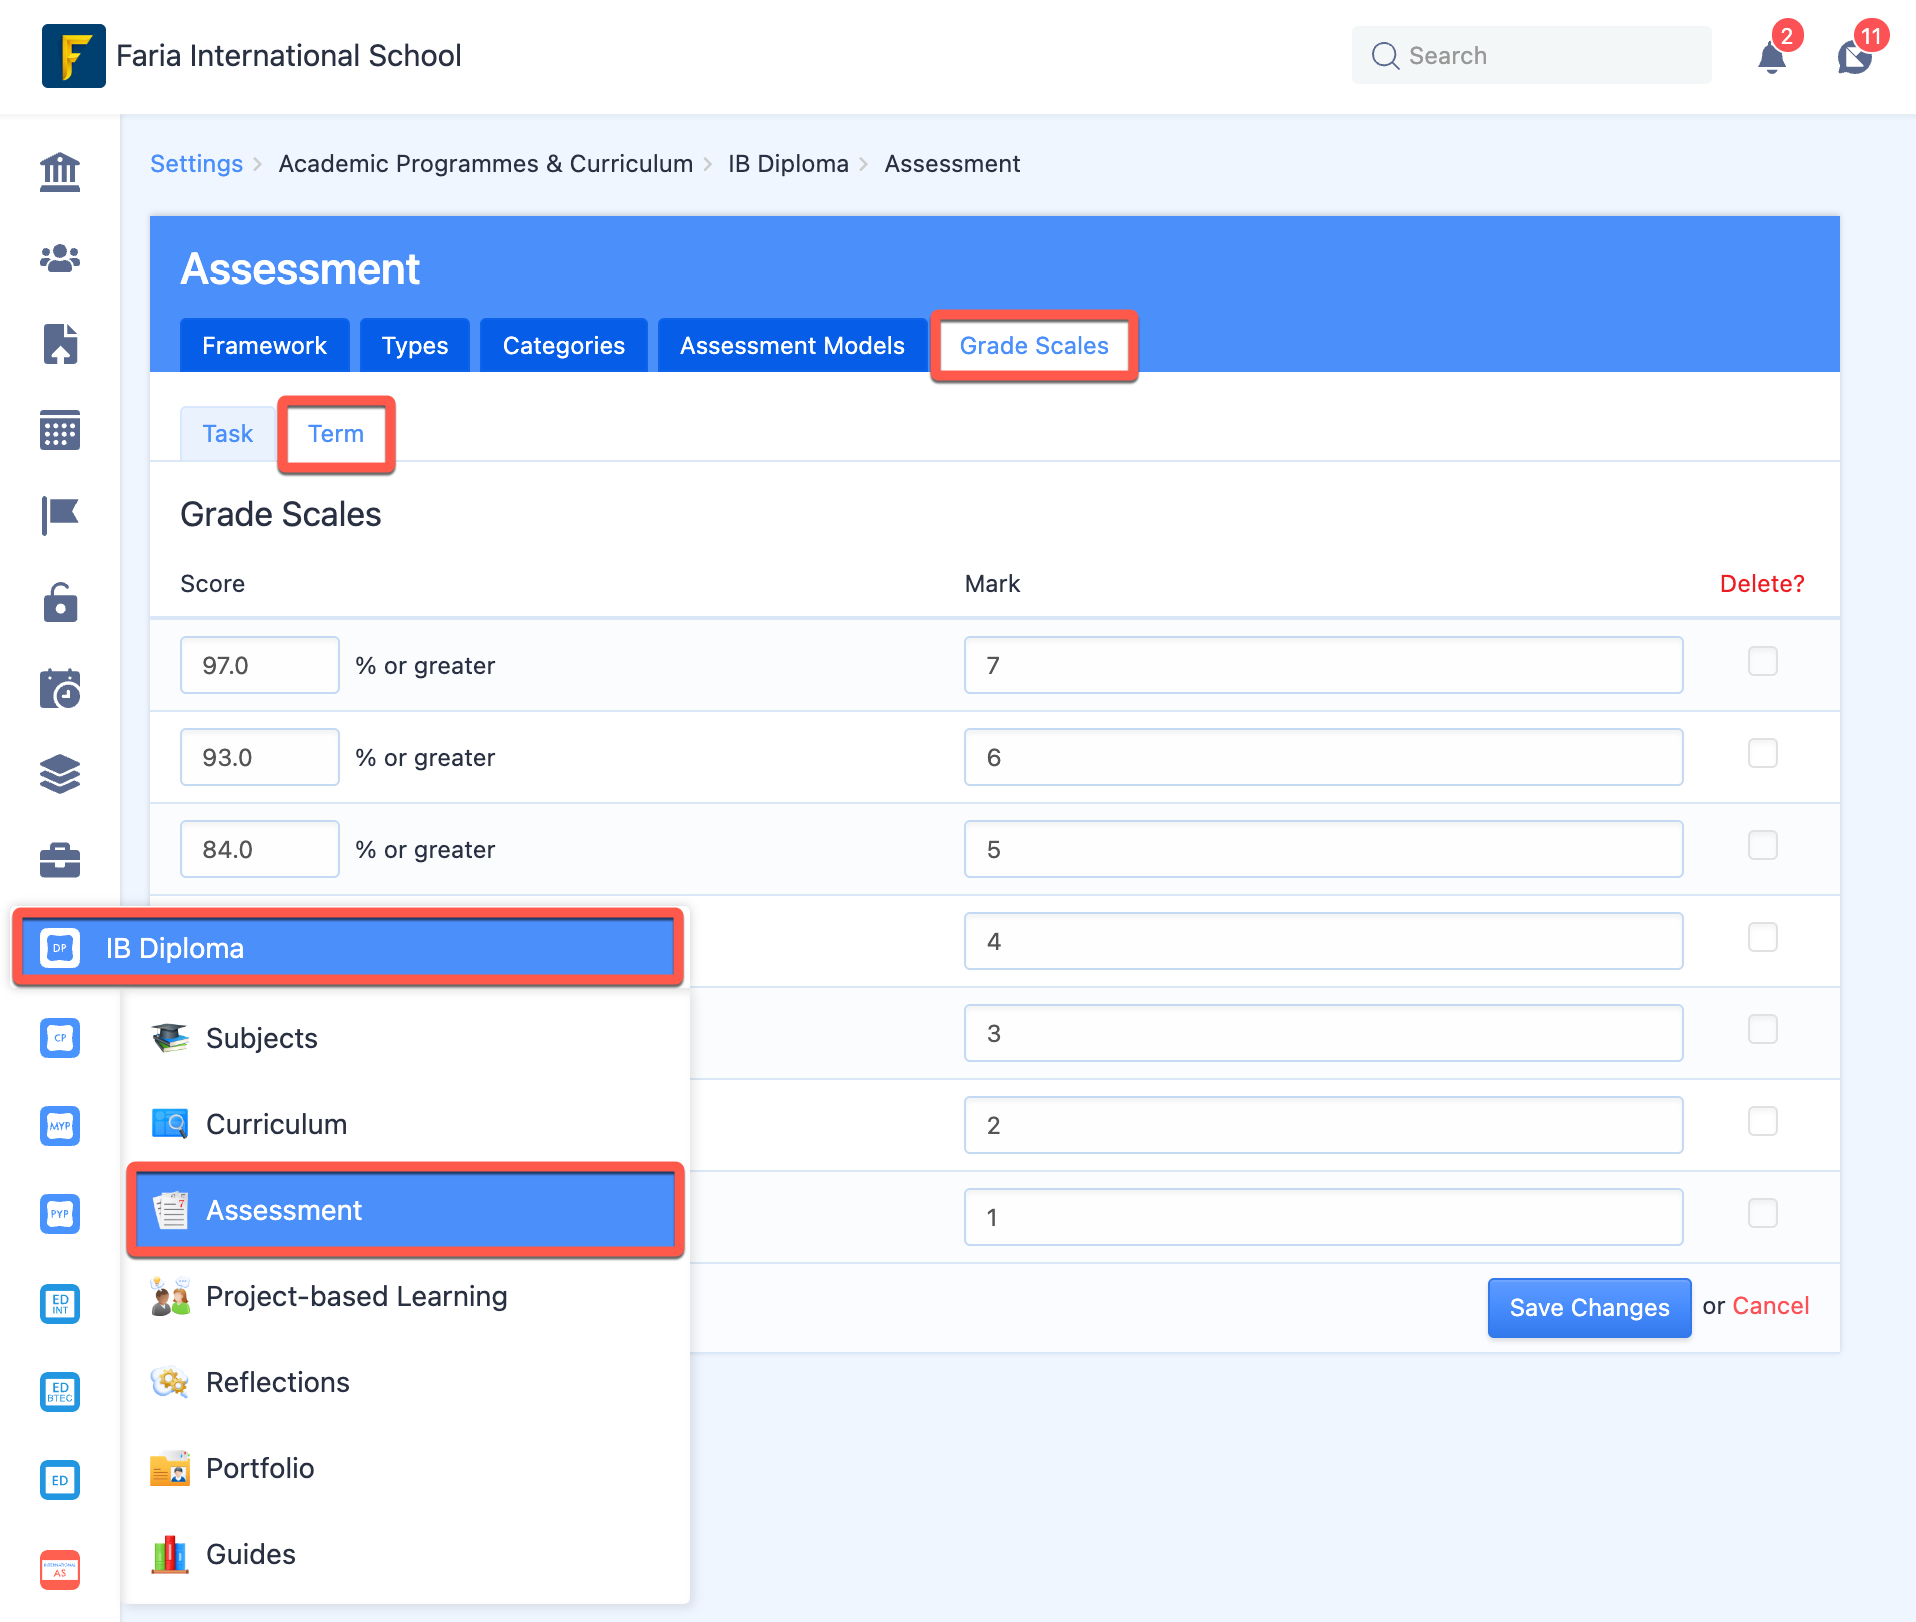Check the Delete box for mark 5
This screenshot has width=1916, height=1622.
(x=1763, y=845)
